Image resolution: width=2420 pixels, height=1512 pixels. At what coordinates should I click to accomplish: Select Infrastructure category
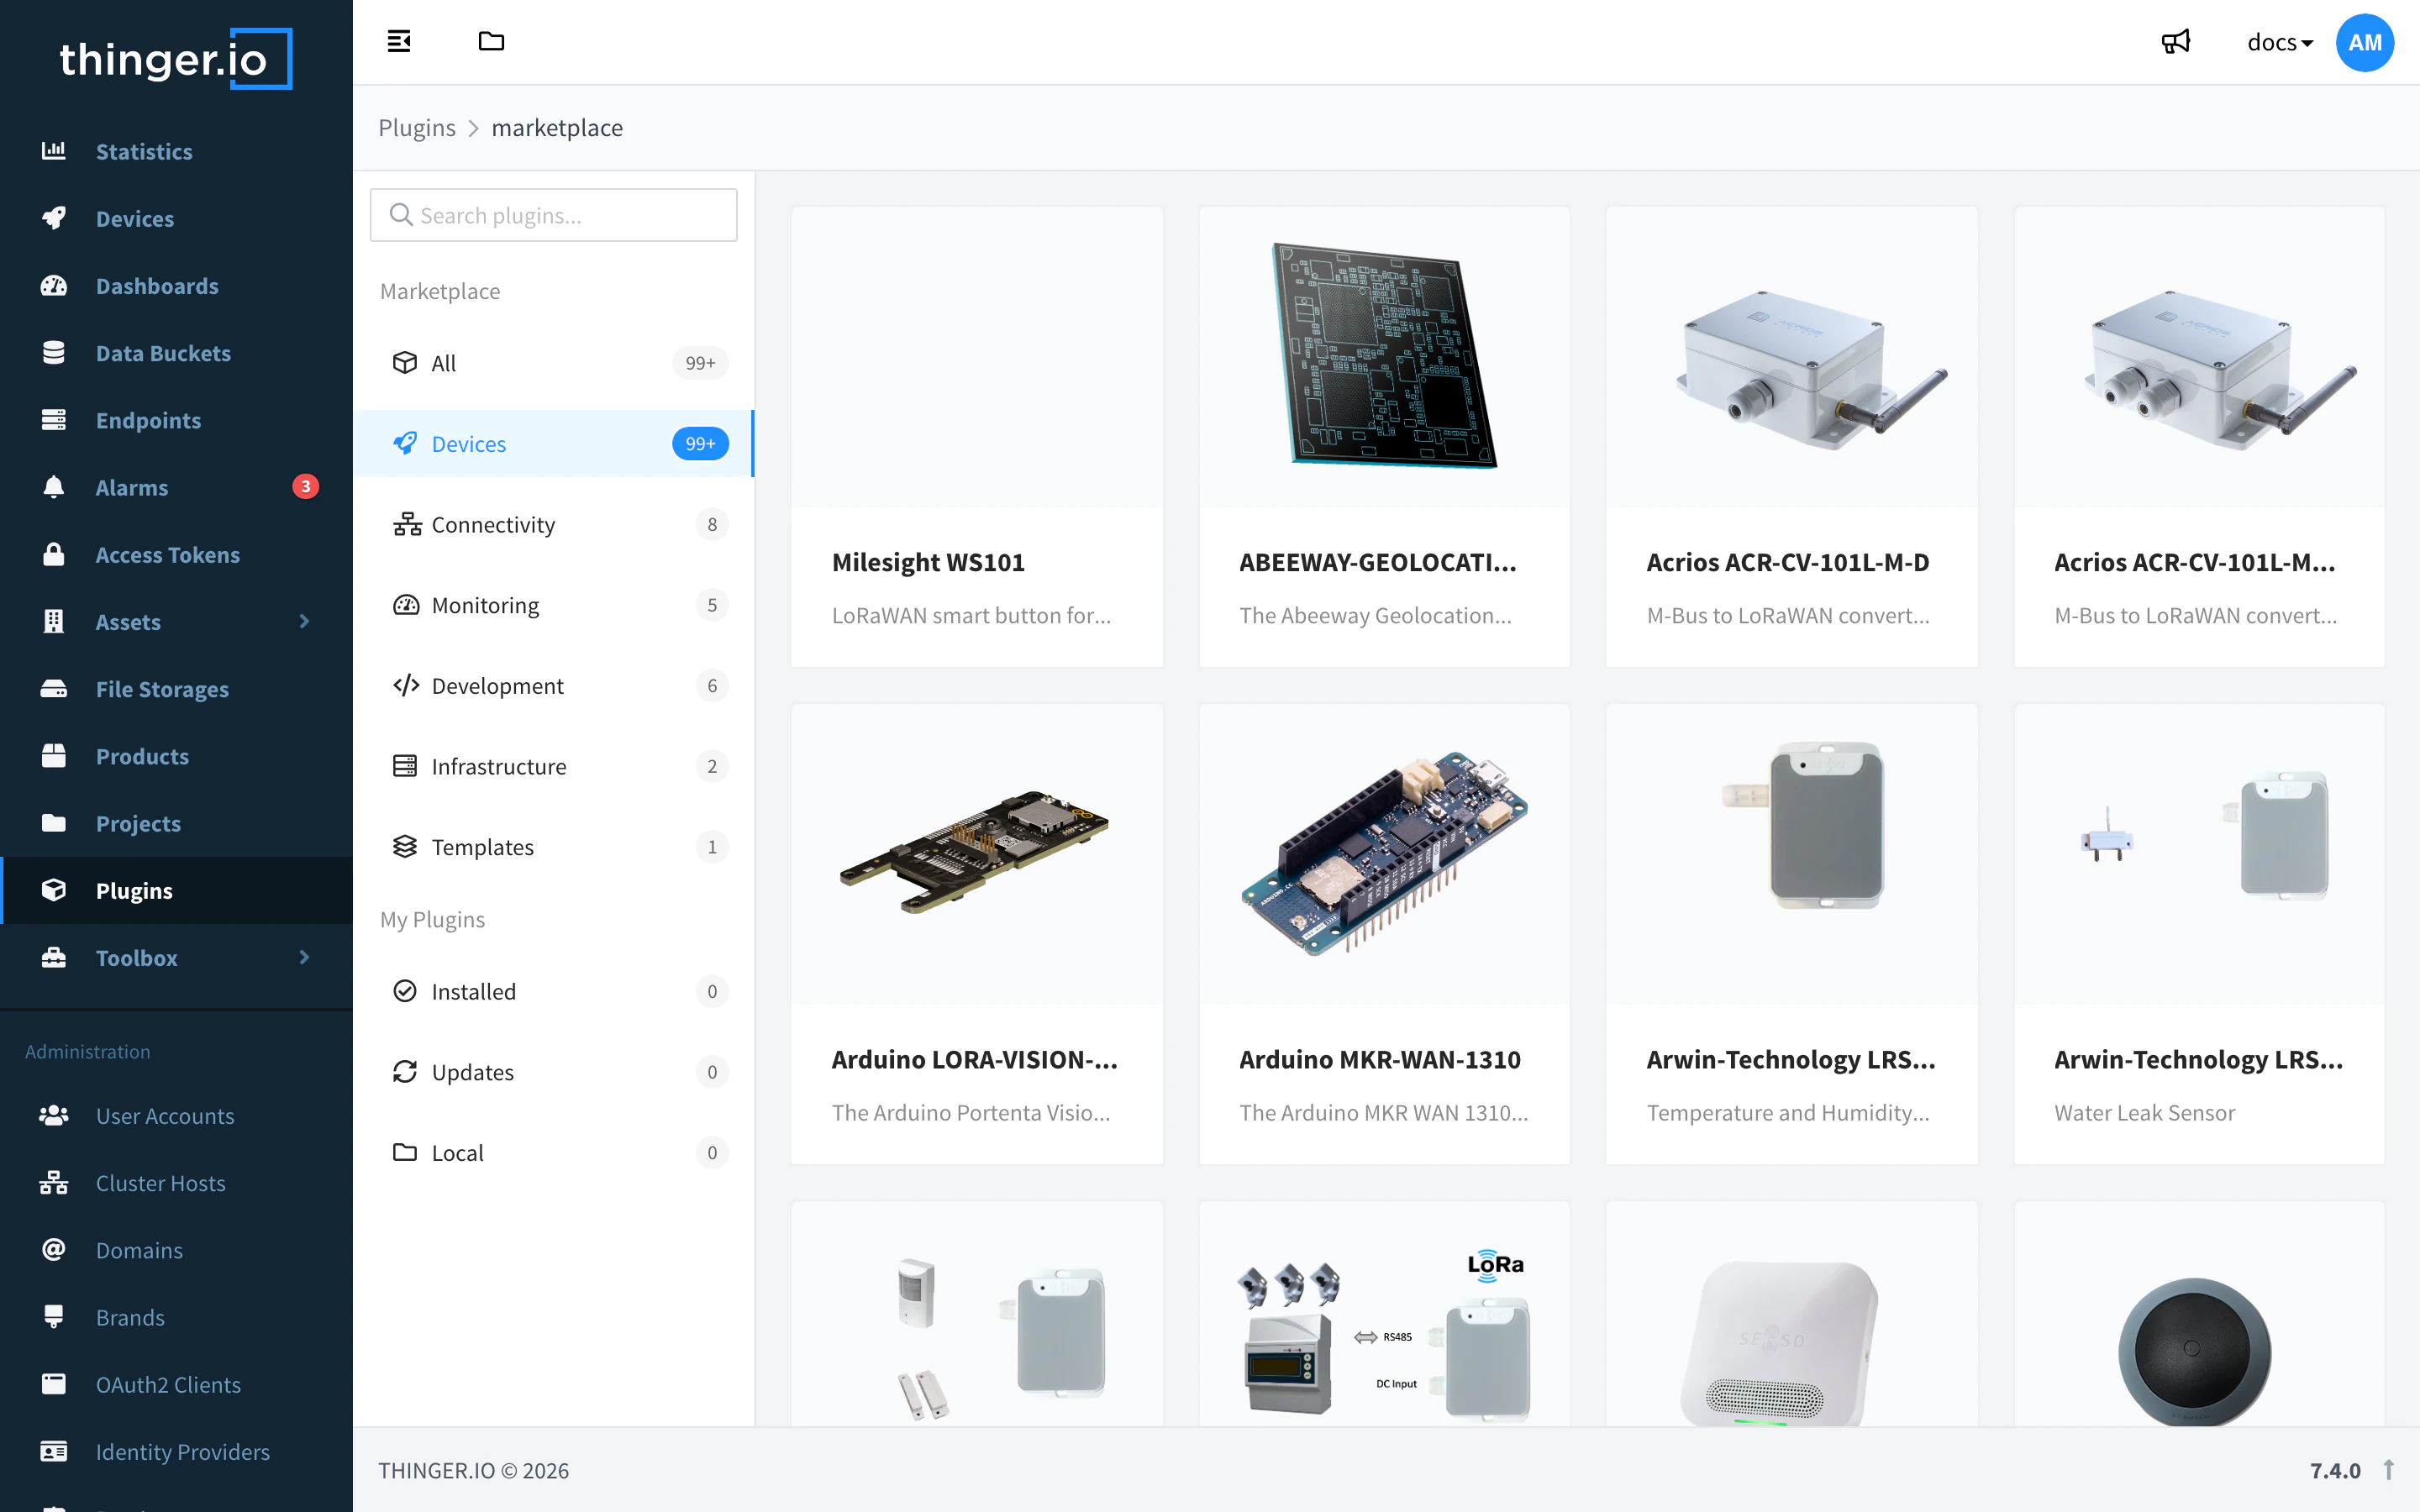click(554, 766)
